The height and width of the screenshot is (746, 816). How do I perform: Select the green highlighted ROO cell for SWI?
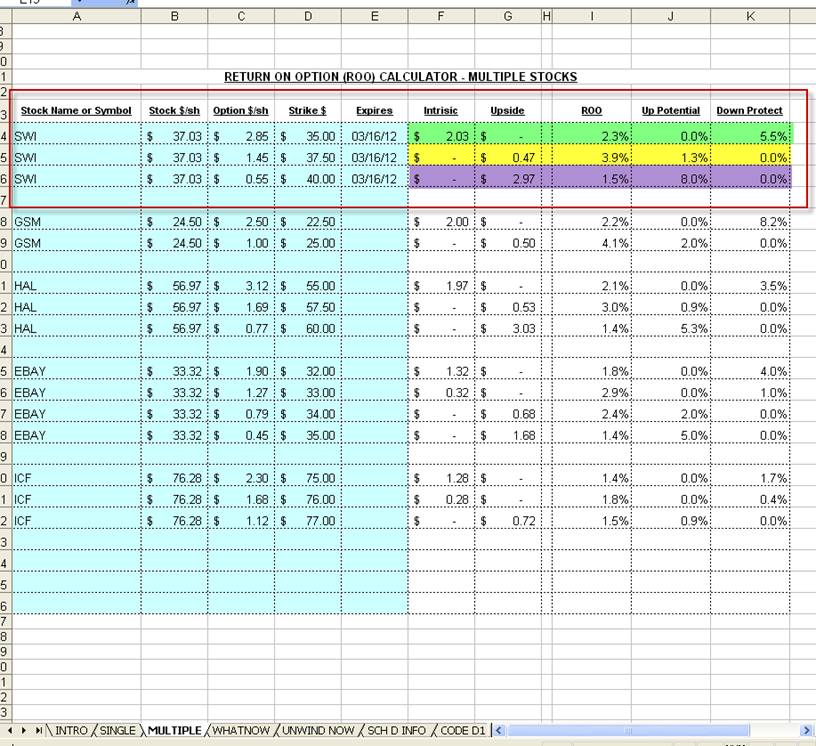point(591,135)
